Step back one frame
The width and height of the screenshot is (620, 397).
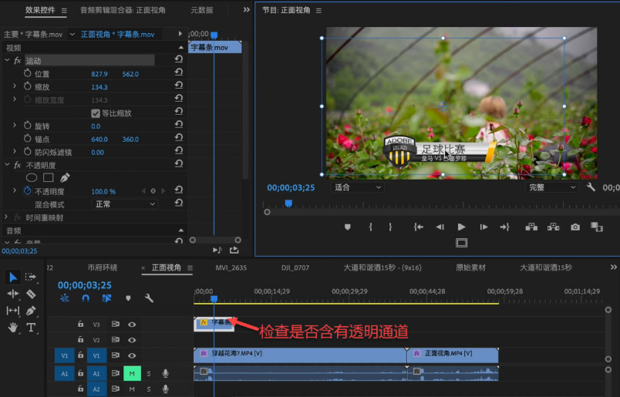[x=440, y=227]
